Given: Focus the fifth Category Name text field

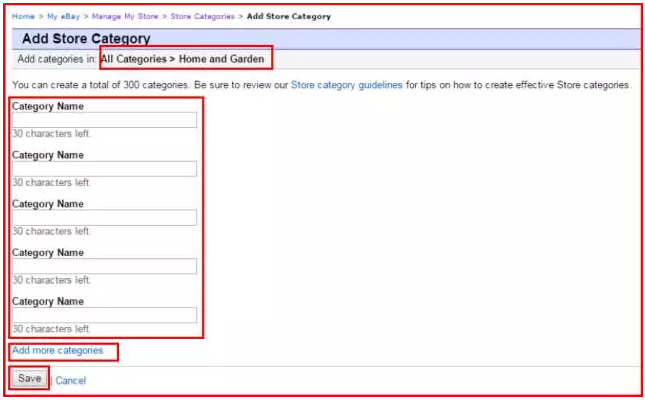Looking at the screenshot, I should coord(104,315).
